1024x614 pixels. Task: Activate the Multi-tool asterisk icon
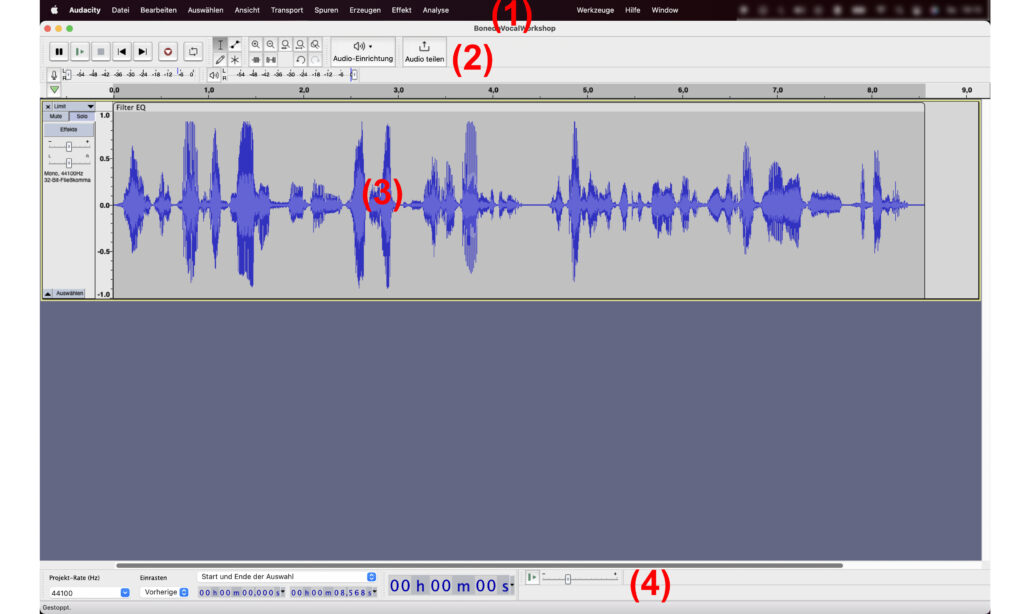[234, 59]
